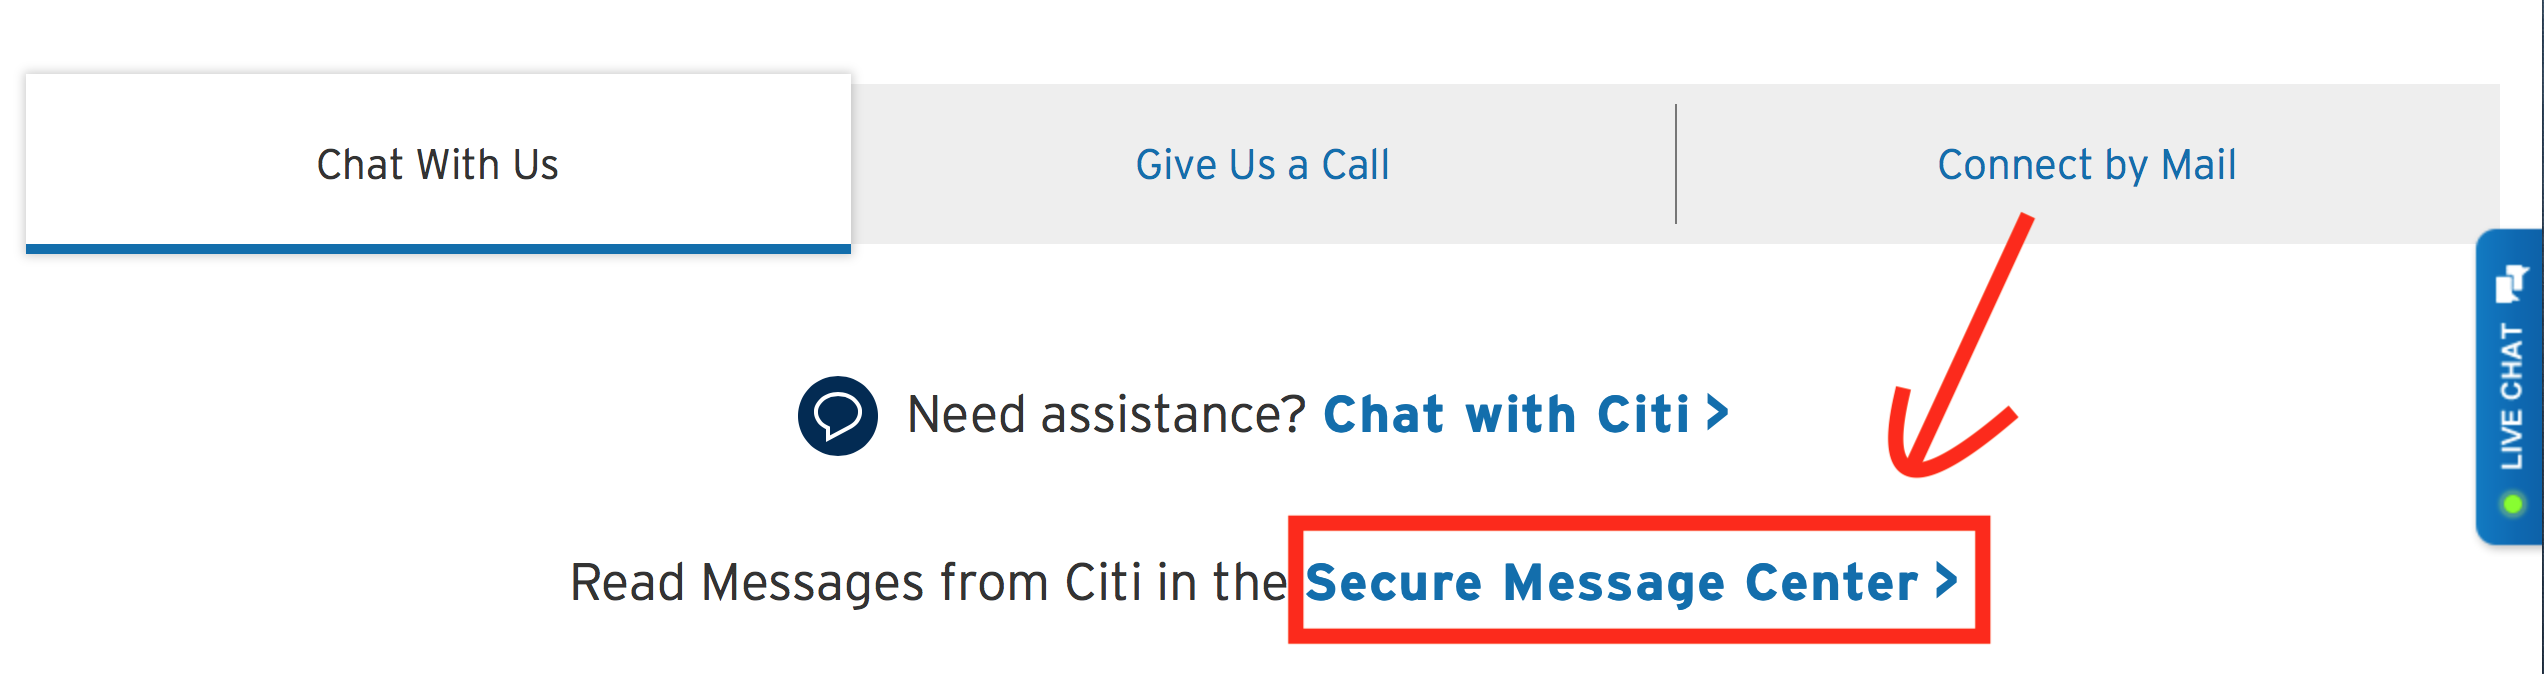Click the green online status dot
The image size is (2544, 674).
[x=2511, y=504]
